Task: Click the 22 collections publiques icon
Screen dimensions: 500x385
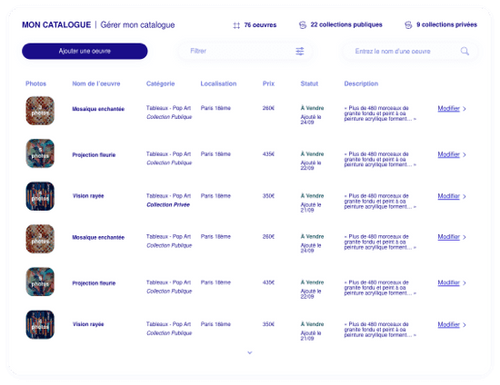Action: pos(302,25)
